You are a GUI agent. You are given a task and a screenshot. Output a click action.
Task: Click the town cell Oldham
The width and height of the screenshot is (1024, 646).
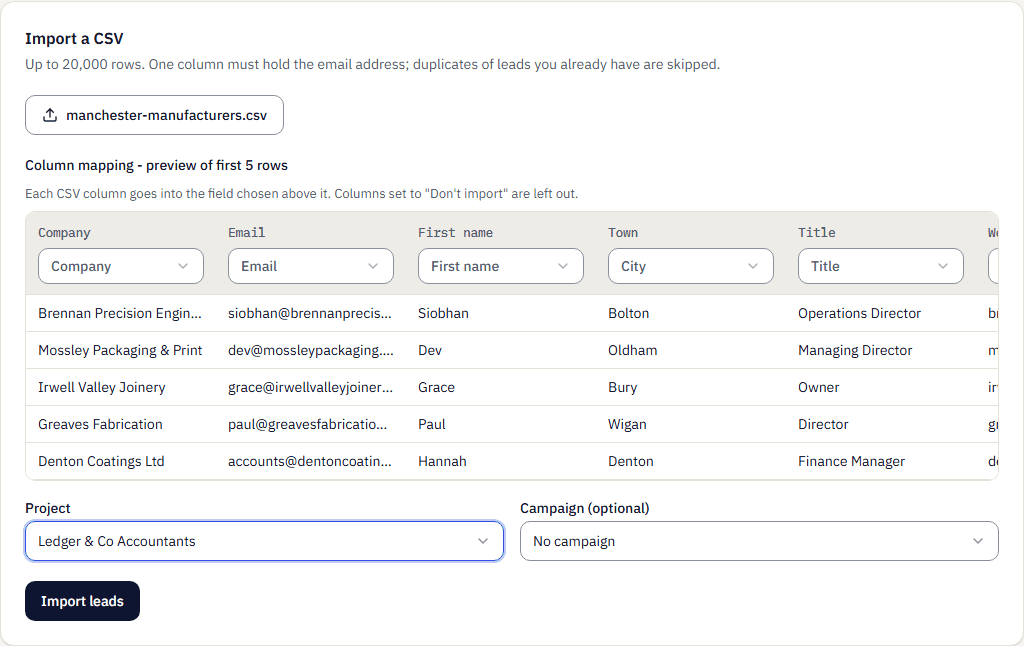click(x=632, y=350)
